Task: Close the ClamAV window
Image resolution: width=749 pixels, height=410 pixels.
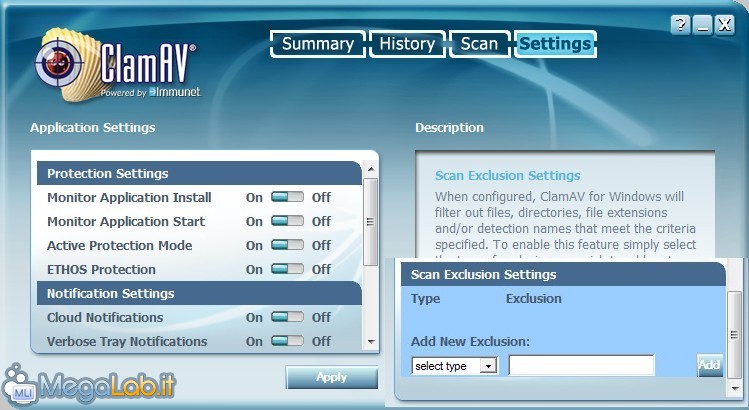Action: click(725, 24)
